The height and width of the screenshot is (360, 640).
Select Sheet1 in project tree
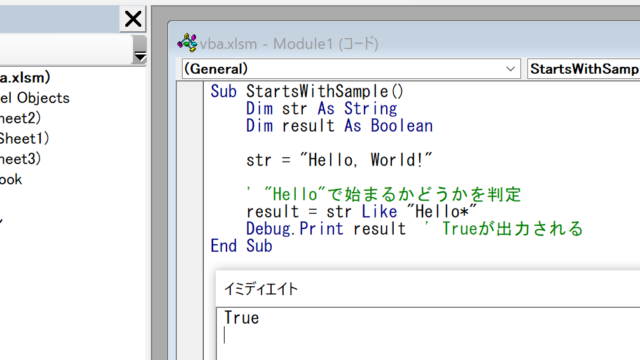24,139
